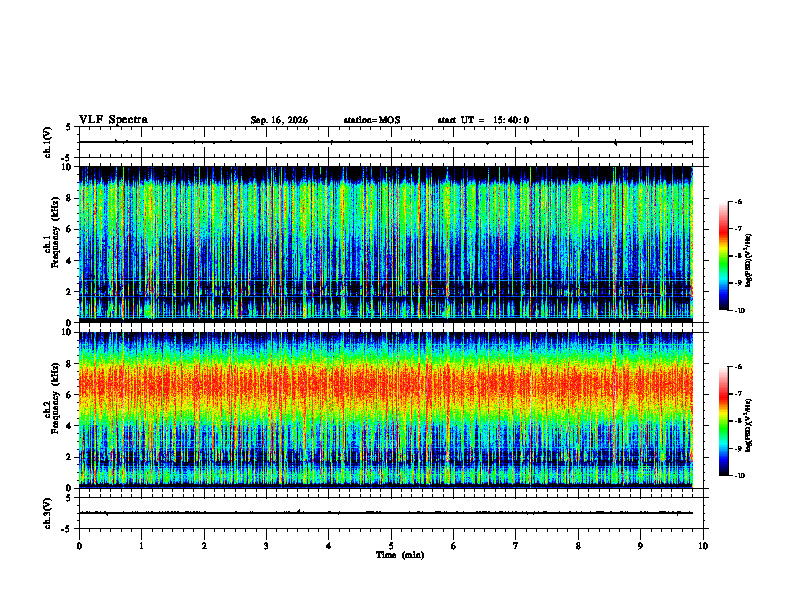This screenshot has height=612, width=792.
Task: Click the Sep. 16, 2026 date label
Action: pos(279,120)
